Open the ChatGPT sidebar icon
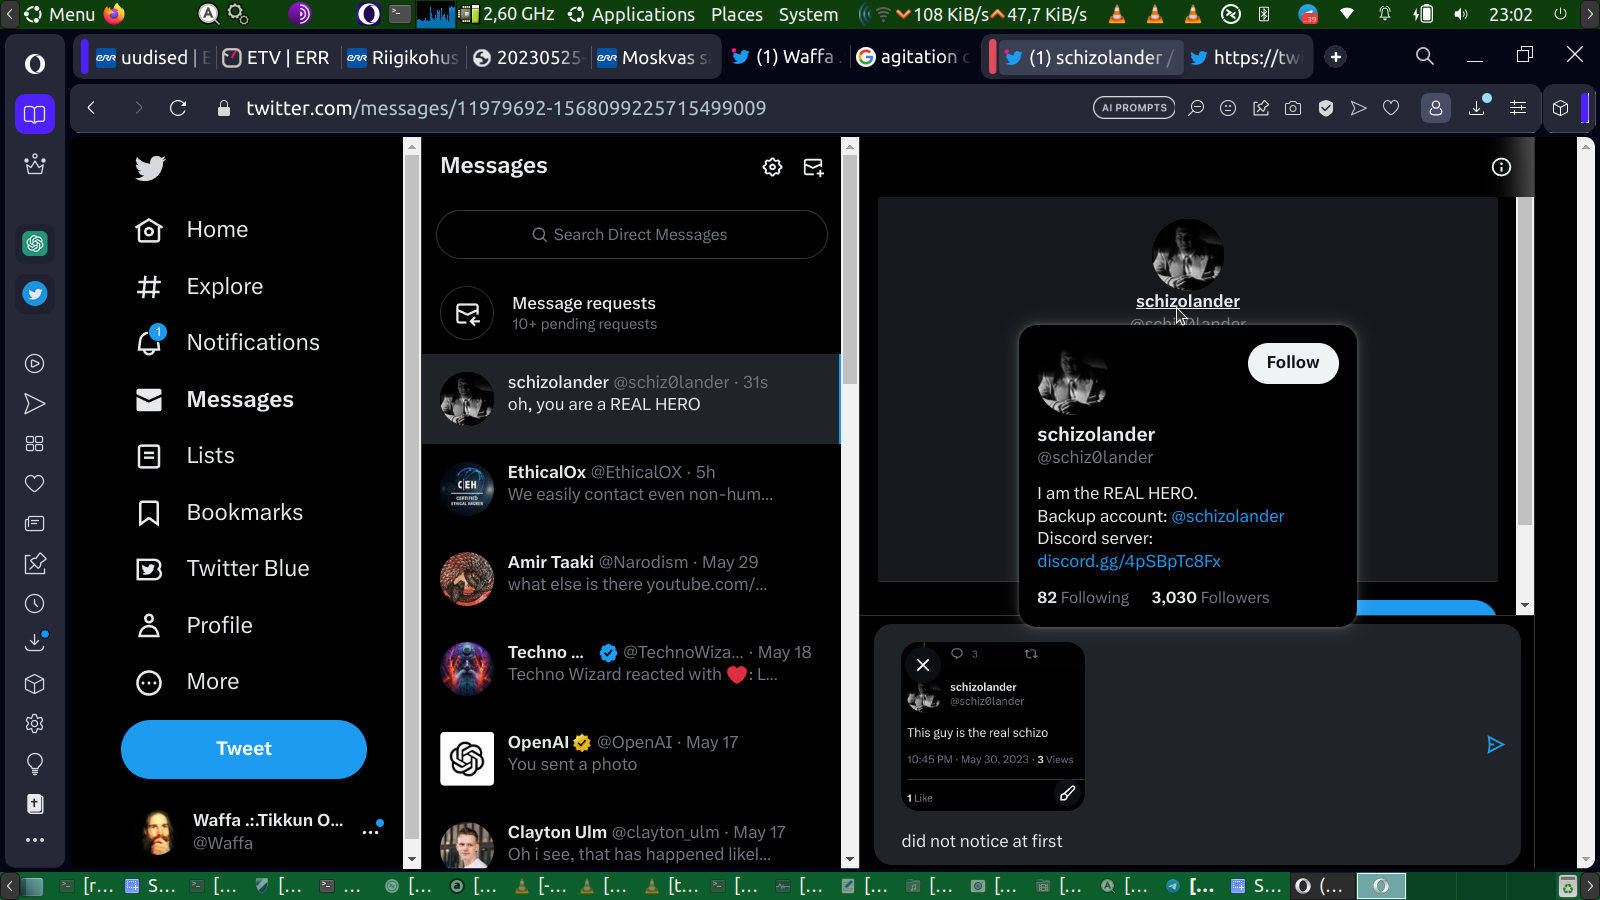This screenshot has width=1600, height=900. (x=35, y=243)
